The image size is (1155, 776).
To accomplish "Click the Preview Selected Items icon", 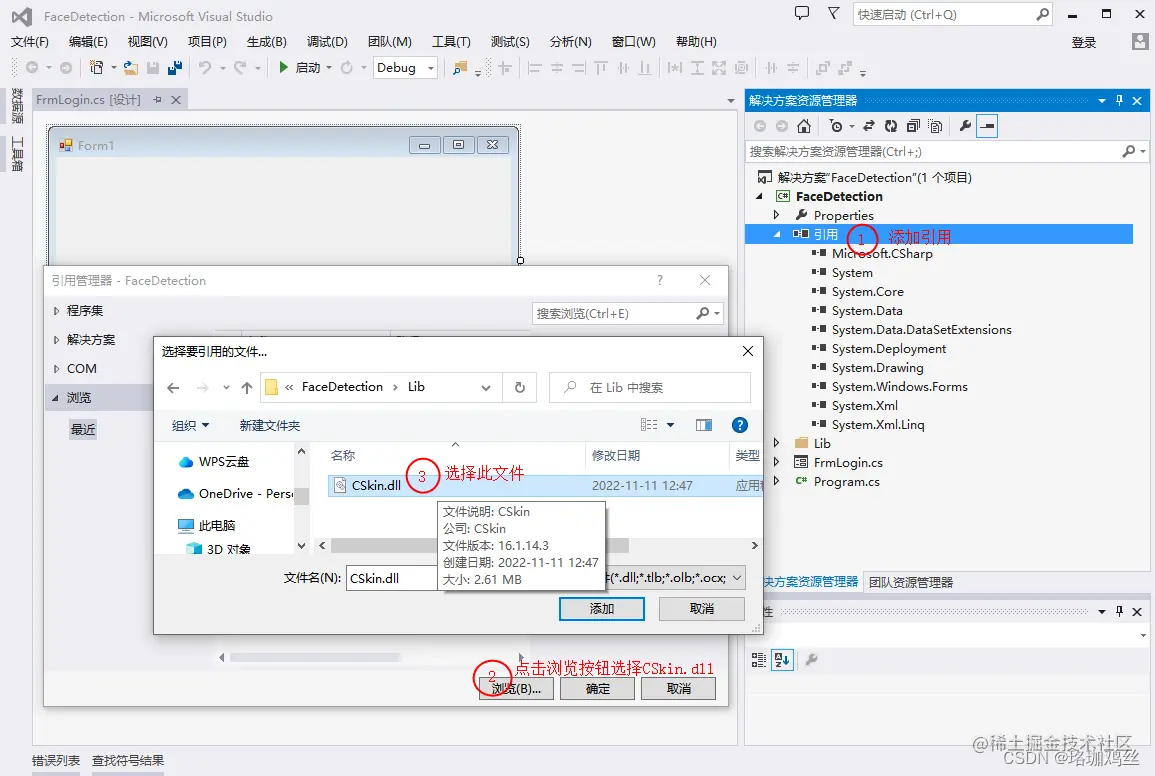I will coord(987,126).
